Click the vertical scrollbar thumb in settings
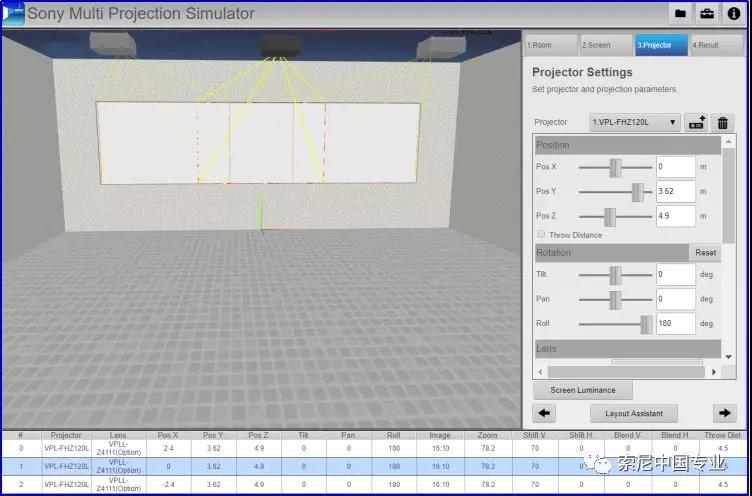This screenshot has width=752, height=496. point(728,195)
